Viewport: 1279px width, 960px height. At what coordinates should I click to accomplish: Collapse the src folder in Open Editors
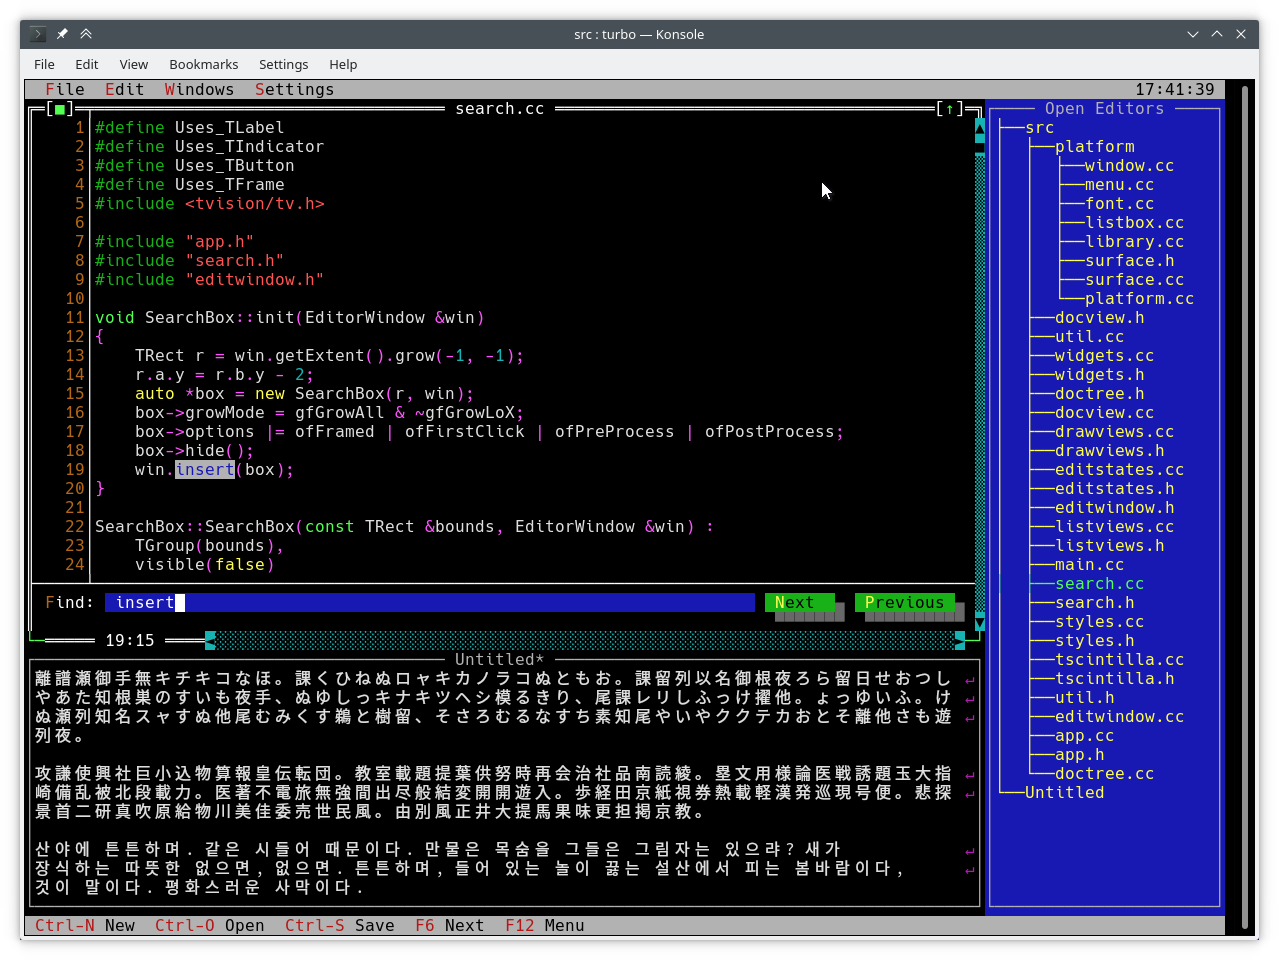pyautogui.click(x=1039, y=128)
